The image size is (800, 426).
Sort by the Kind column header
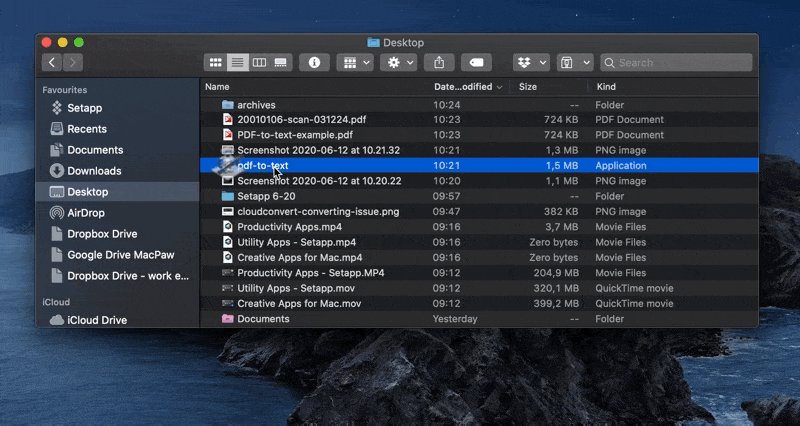tap(606, 87)
